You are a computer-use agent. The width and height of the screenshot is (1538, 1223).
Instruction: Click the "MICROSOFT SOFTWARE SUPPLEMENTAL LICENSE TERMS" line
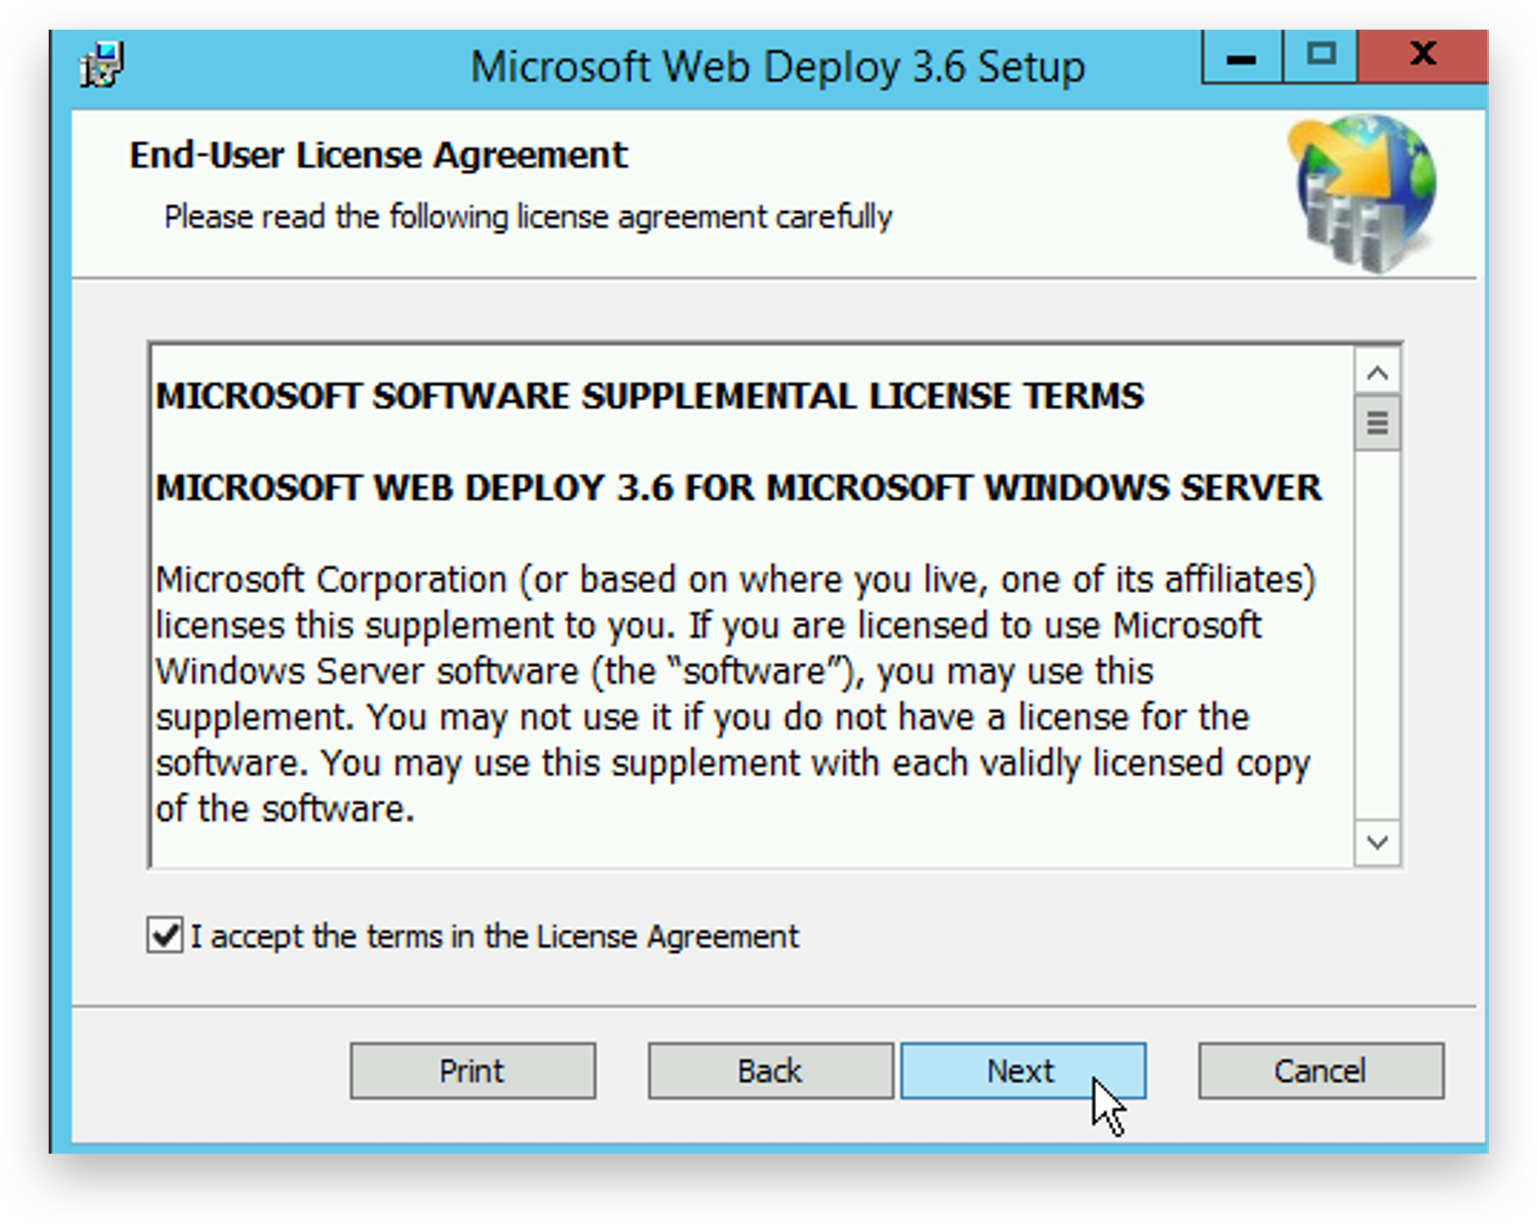650,396
